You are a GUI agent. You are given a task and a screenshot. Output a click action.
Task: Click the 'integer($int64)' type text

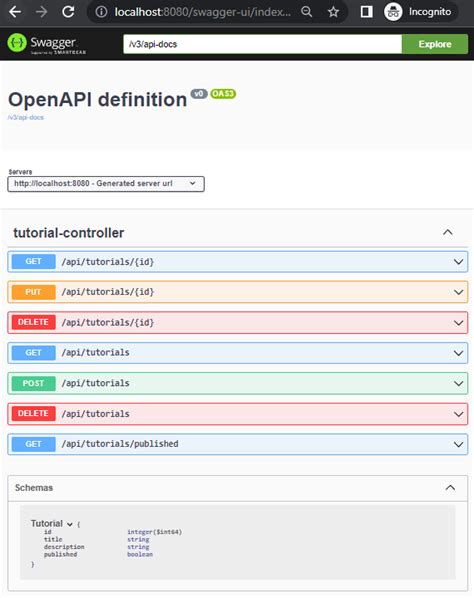154,532
